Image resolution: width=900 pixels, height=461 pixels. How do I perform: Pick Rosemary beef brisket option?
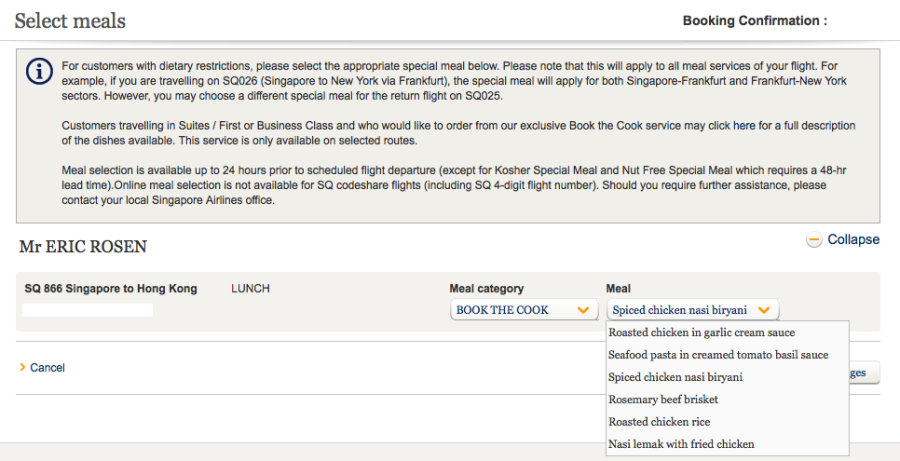click(663, 400)
